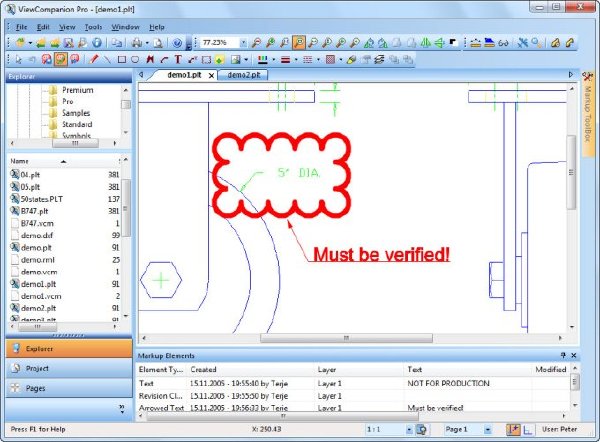Image resolution: width=600 pixels, height=442 pixels.
Task: Click the checkered fill pattern swatch
Action: click(x=331, y=60)
